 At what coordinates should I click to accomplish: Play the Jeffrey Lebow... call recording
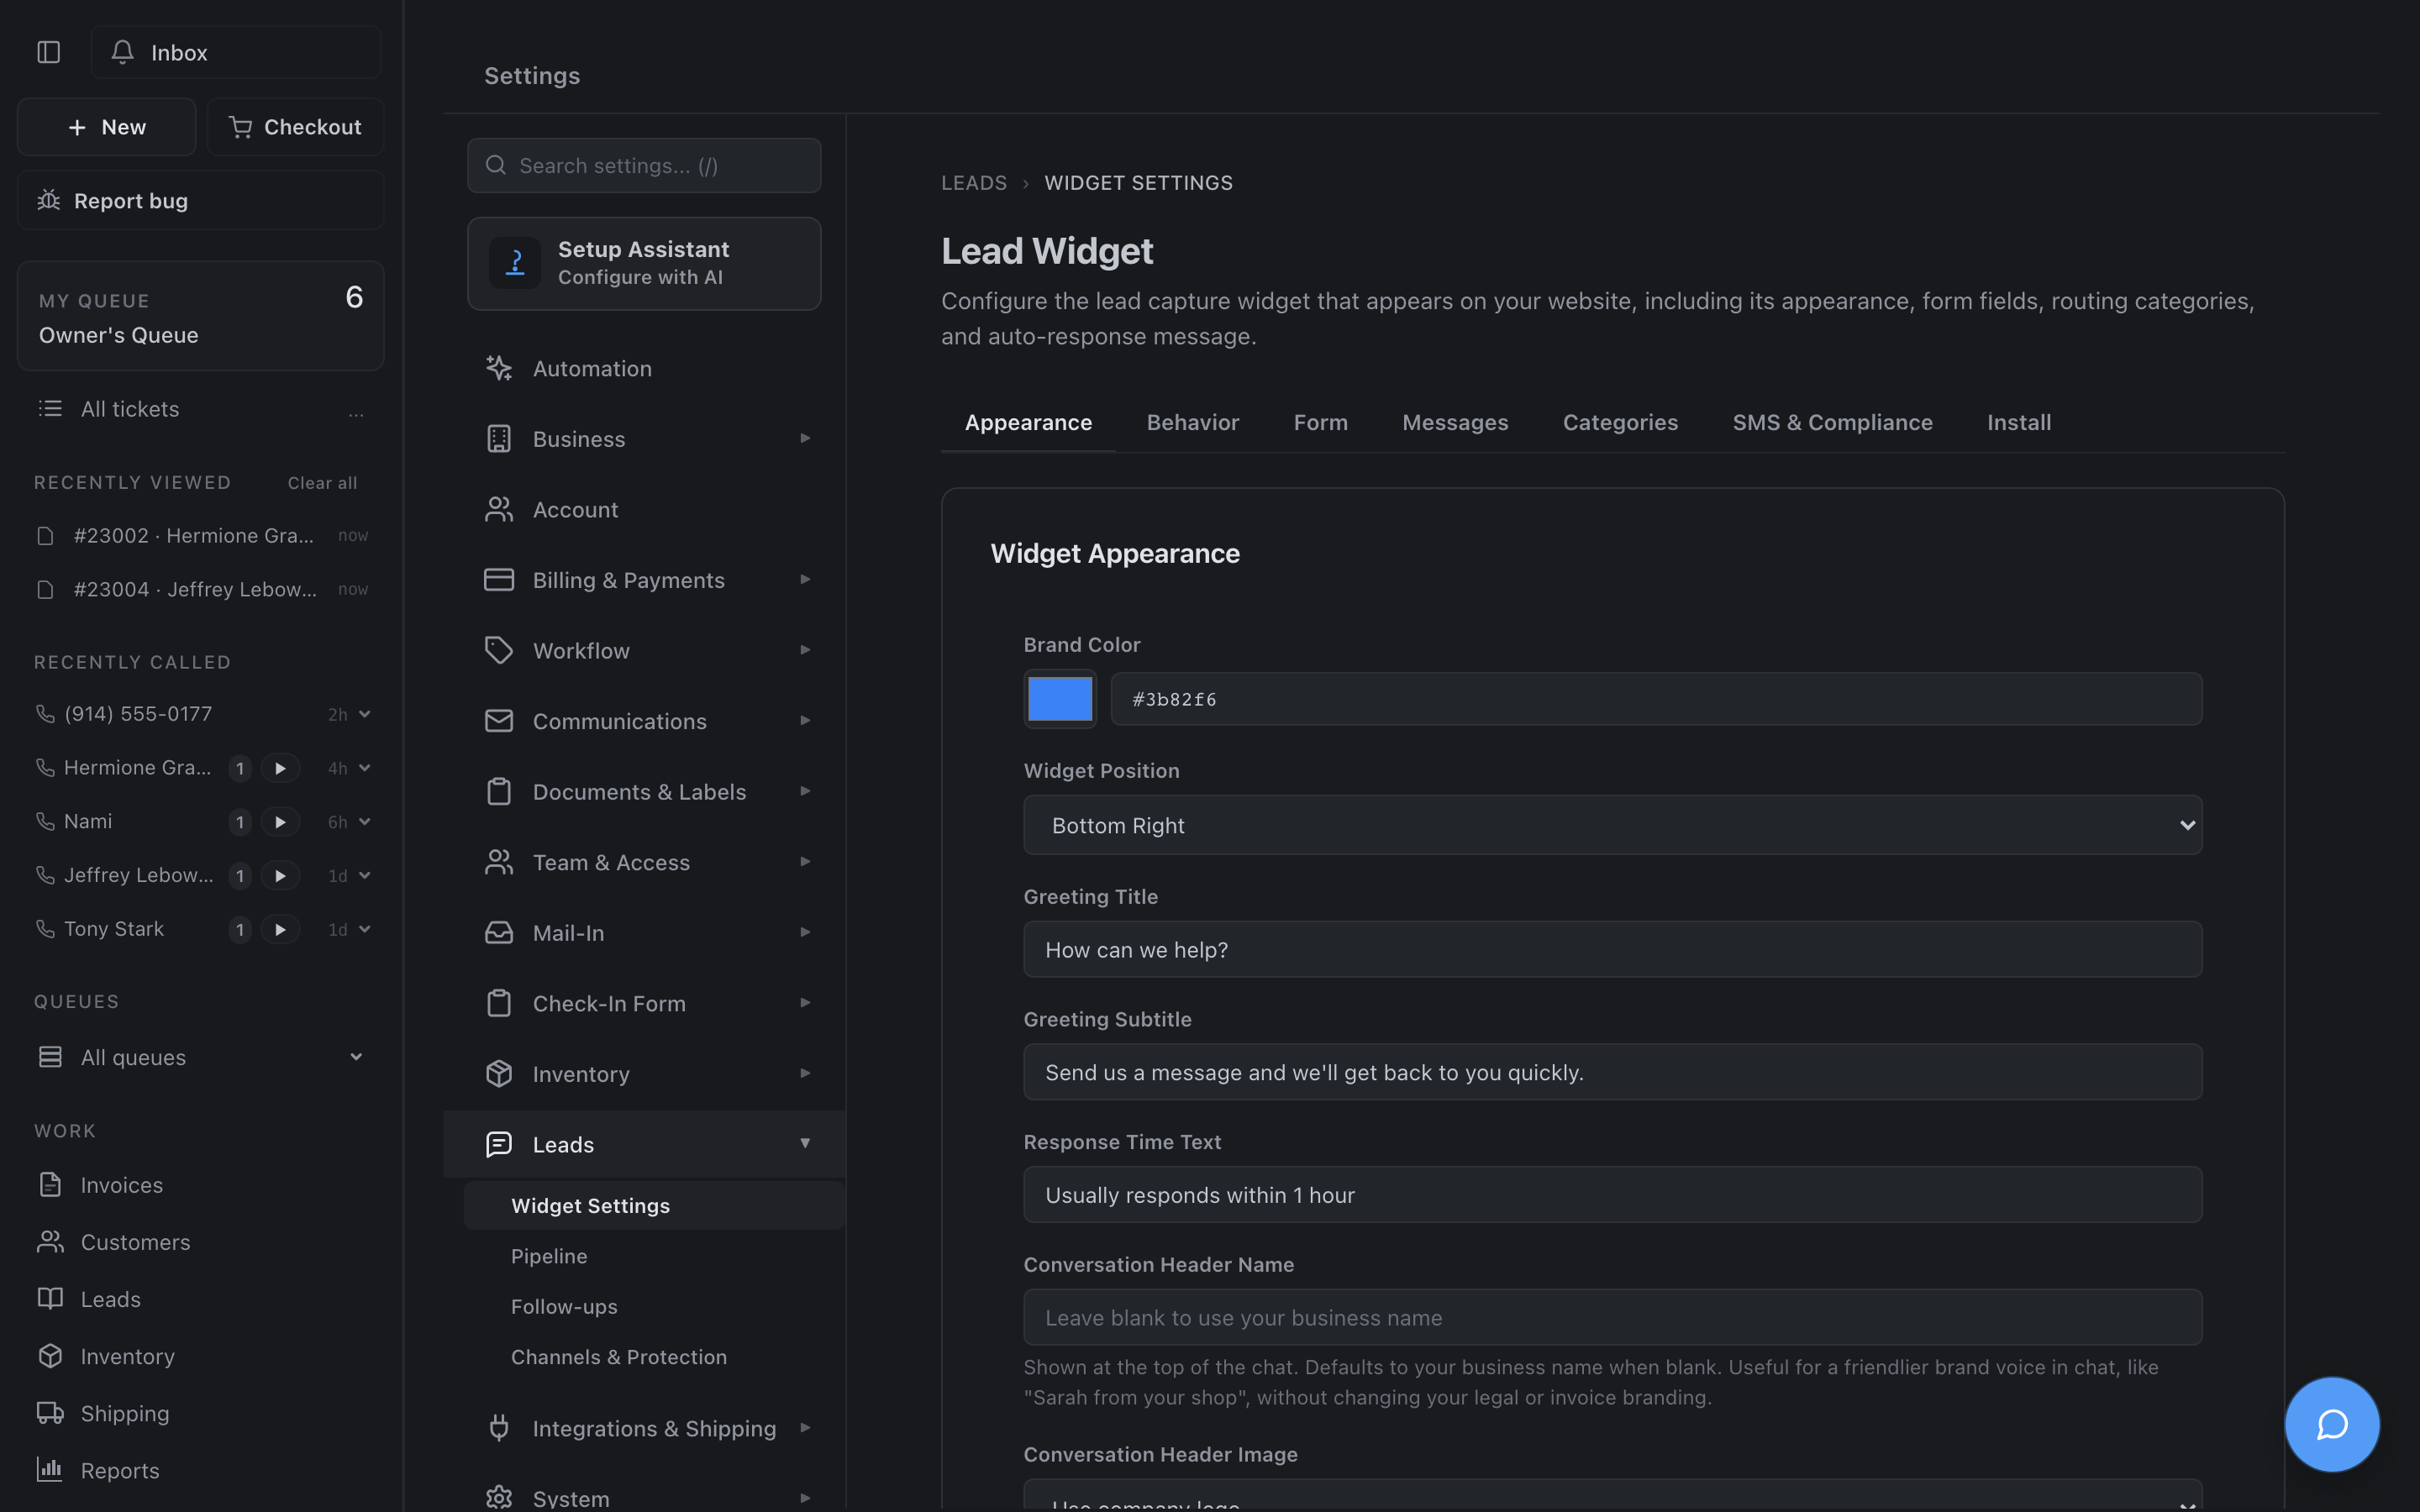280,875
